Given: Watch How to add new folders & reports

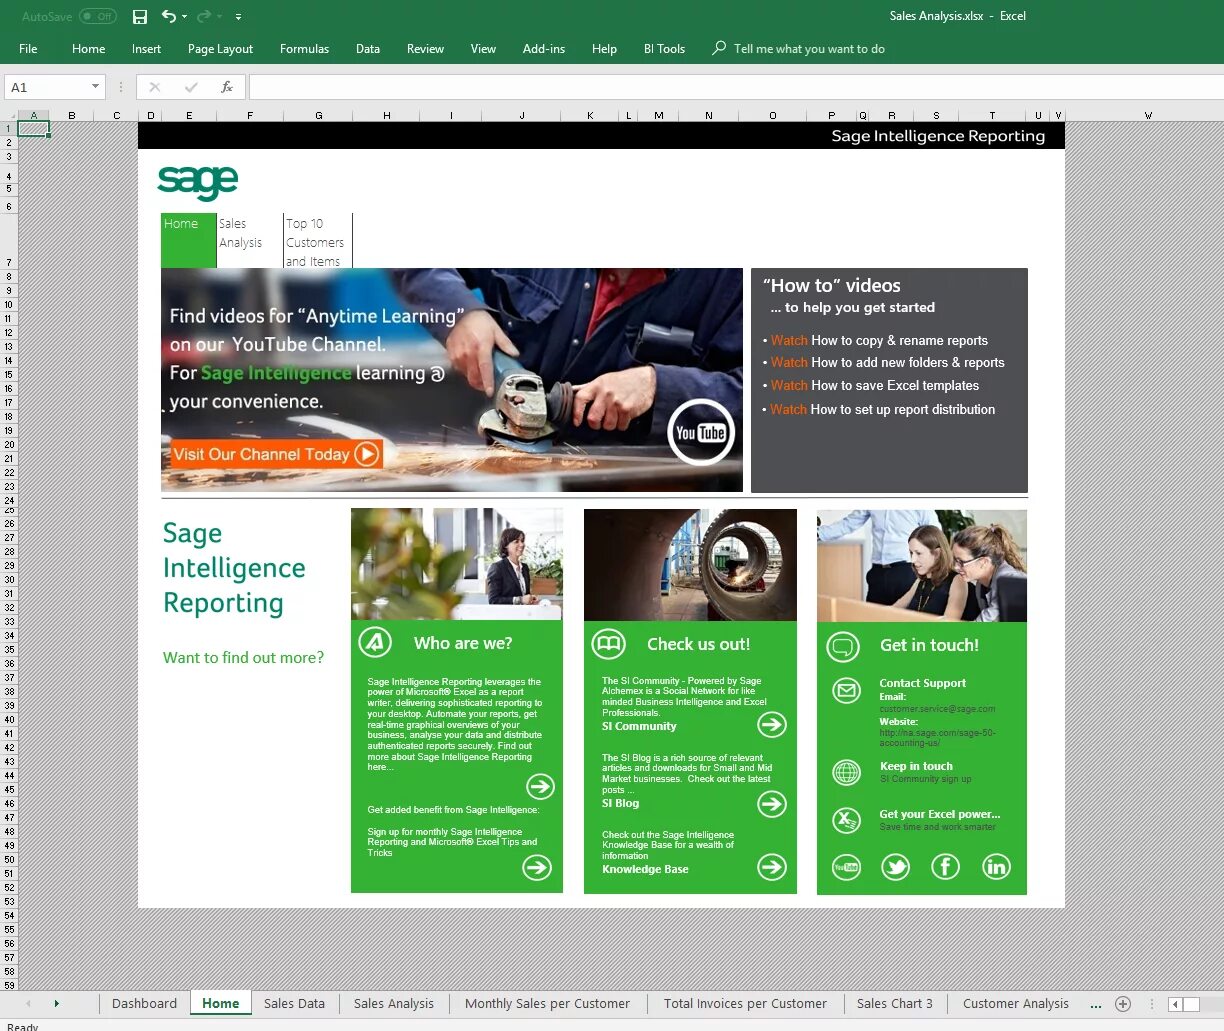Looking at the screenshot, I should (887, 362).
